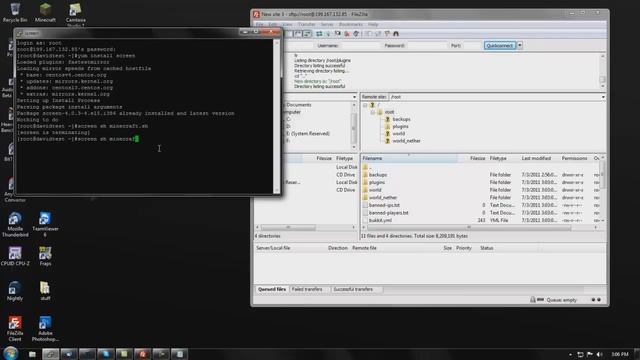Select banned-ips.txt in remote file list
Viewport: 640px width, 360px height.
tap(384, 205)
